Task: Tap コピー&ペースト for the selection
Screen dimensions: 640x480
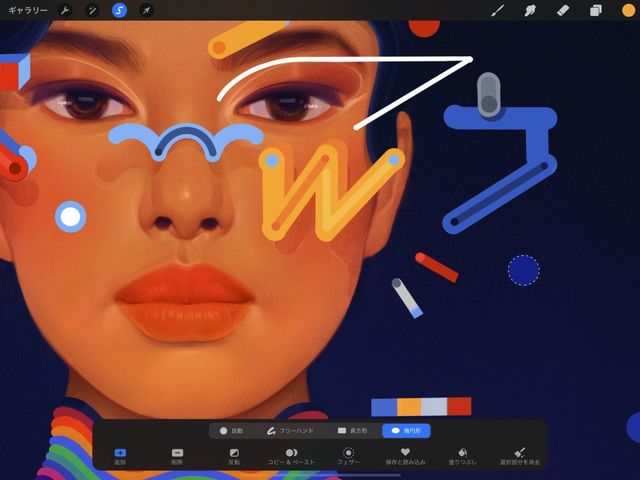Action: point(291,456)
